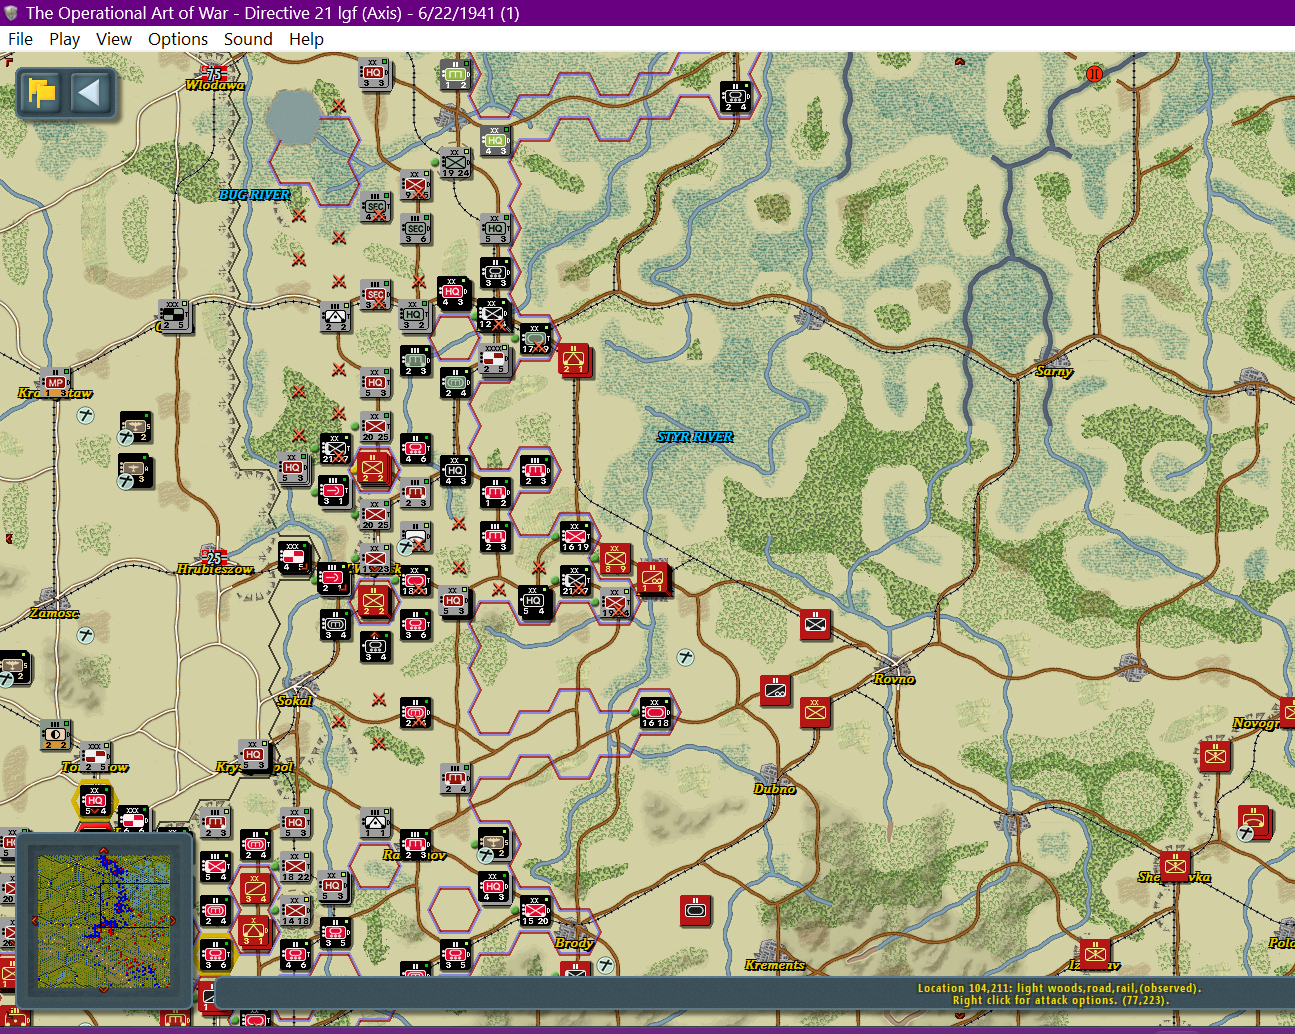Open the Sound menu
This screenshot has width=1295, height=1034.
pos(248,39)
